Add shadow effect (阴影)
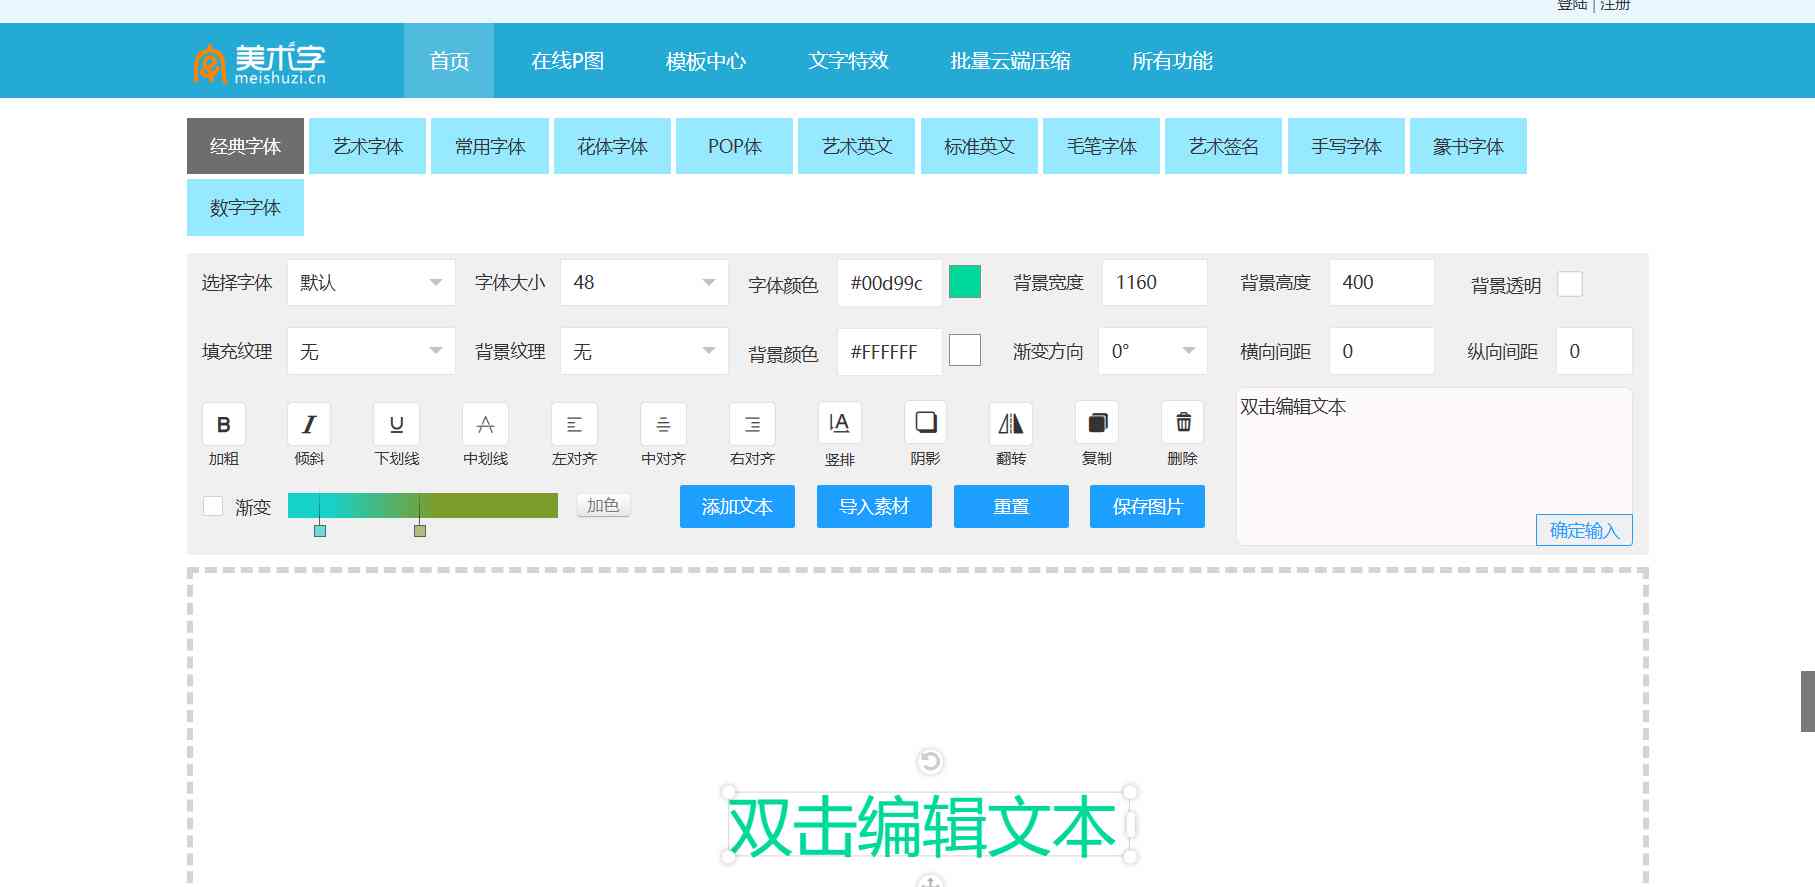Viewport: 1815px width, 887px height. pyautogui.click(x=926, y=424)
